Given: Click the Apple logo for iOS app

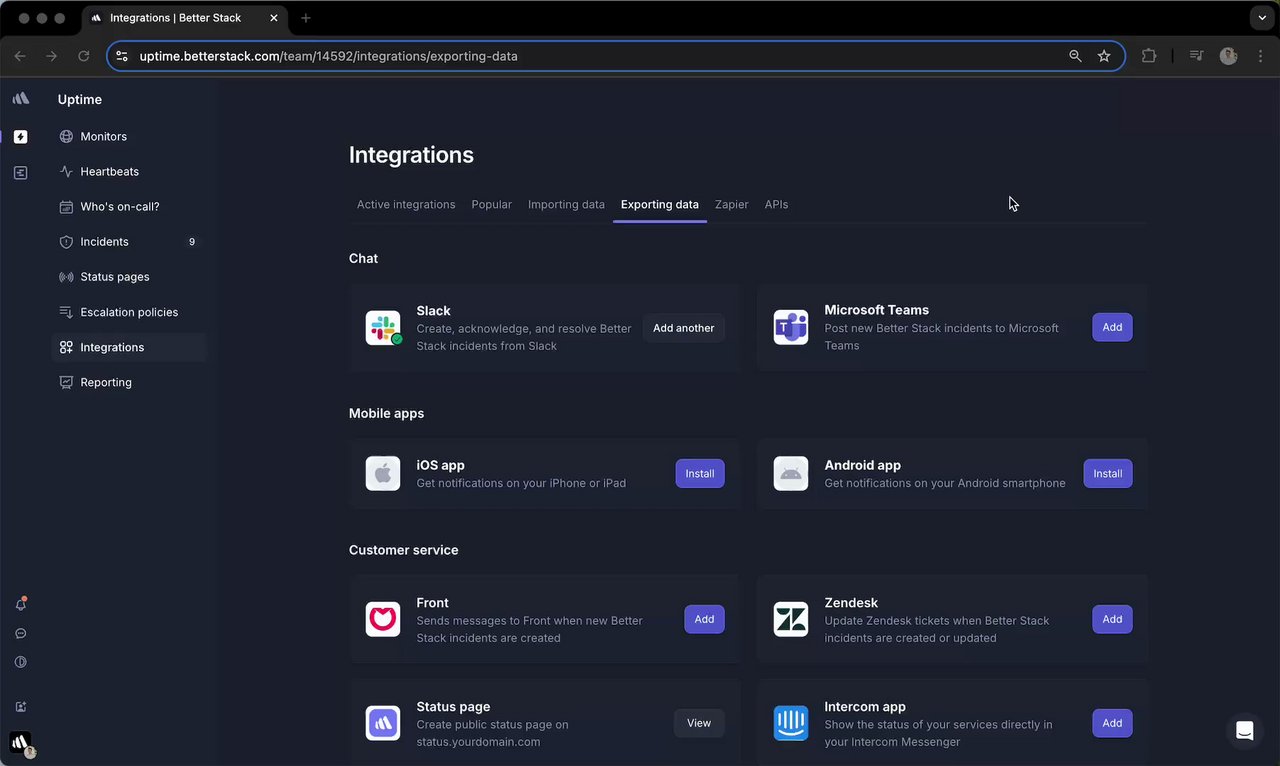Looking at the screenshot, I should 383,474.
